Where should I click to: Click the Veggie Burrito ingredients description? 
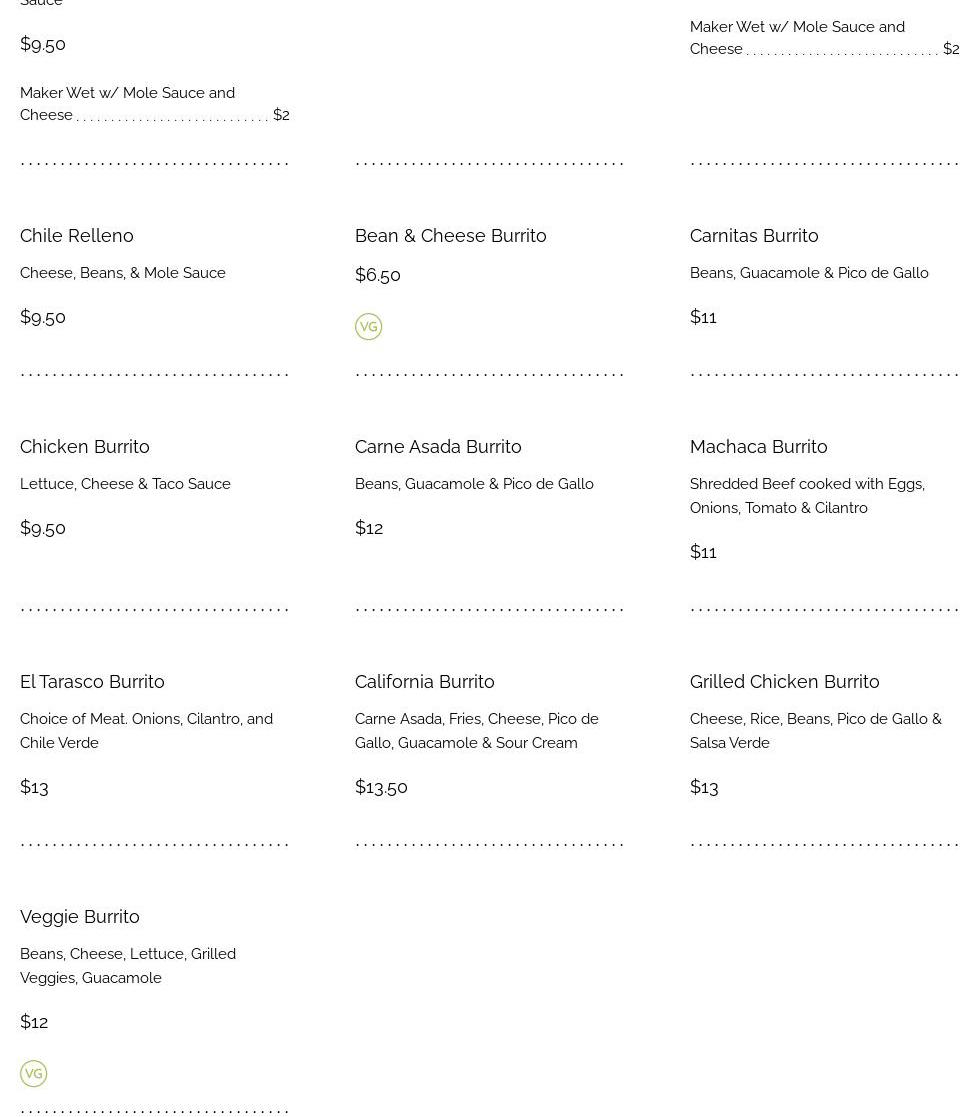(x=128, y=966)
